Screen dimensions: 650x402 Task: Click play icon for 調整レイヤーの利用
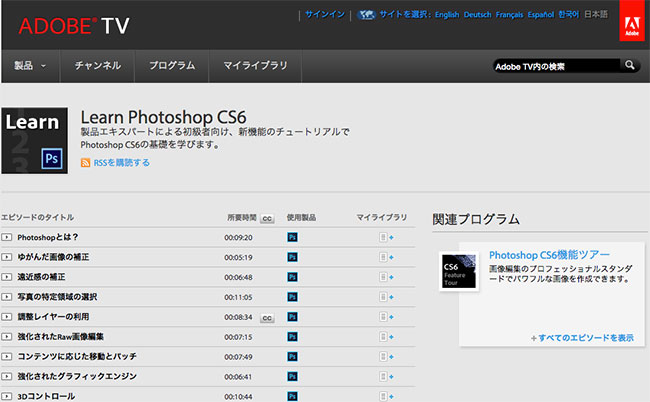[6, 317]
